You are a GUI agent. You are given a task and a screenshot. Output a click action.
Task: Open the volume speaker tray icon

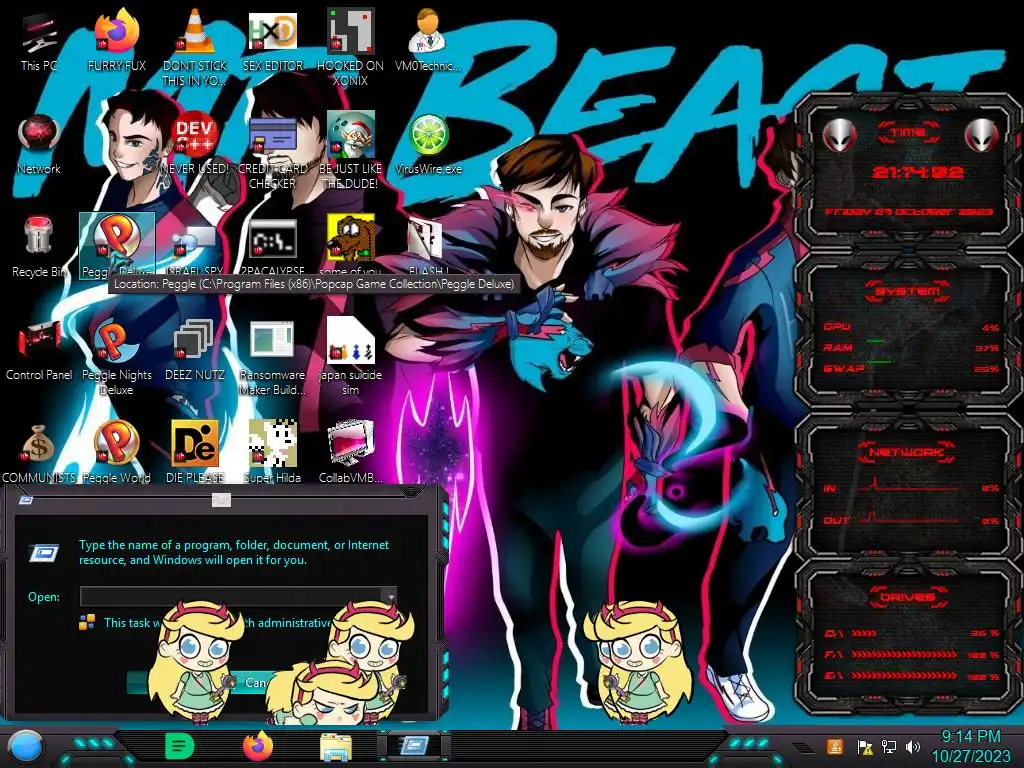click(913, 746)
